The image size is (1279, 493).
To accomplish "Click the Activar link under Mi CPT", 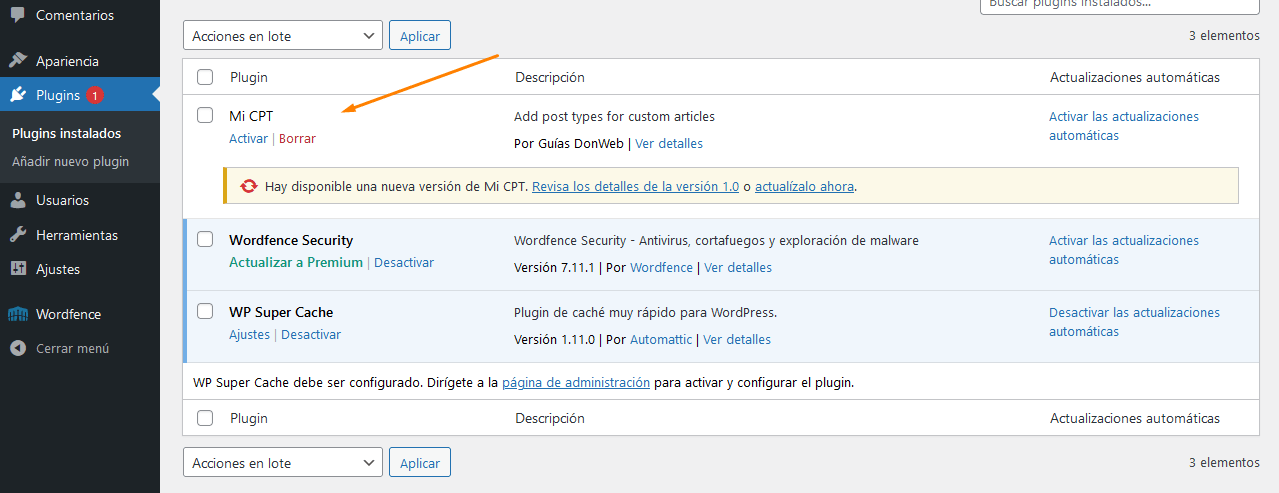I will pos(248,139).
